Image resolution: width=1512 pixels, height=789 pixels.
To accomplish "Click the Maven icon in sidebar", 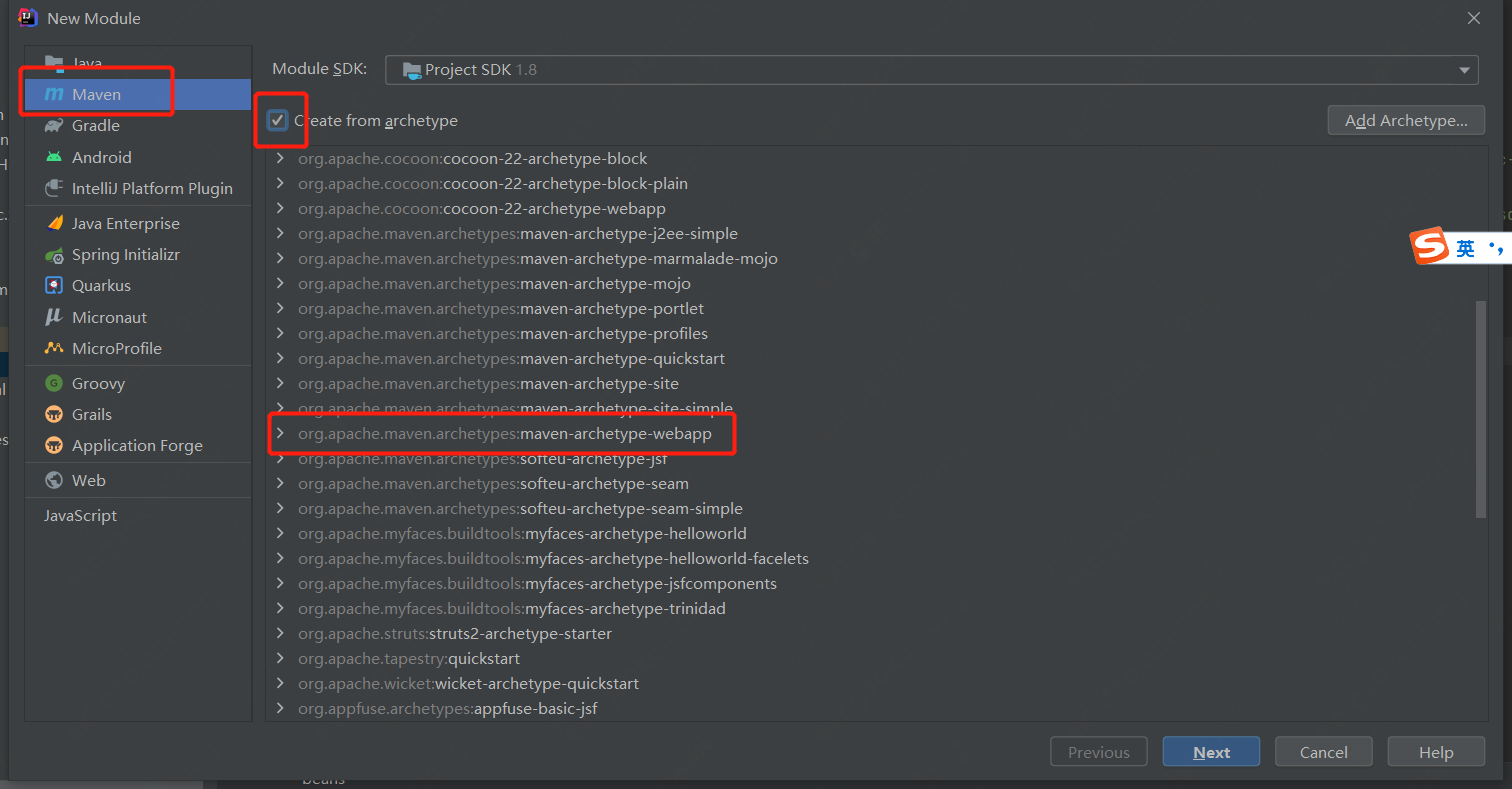I will pos(54,94).
